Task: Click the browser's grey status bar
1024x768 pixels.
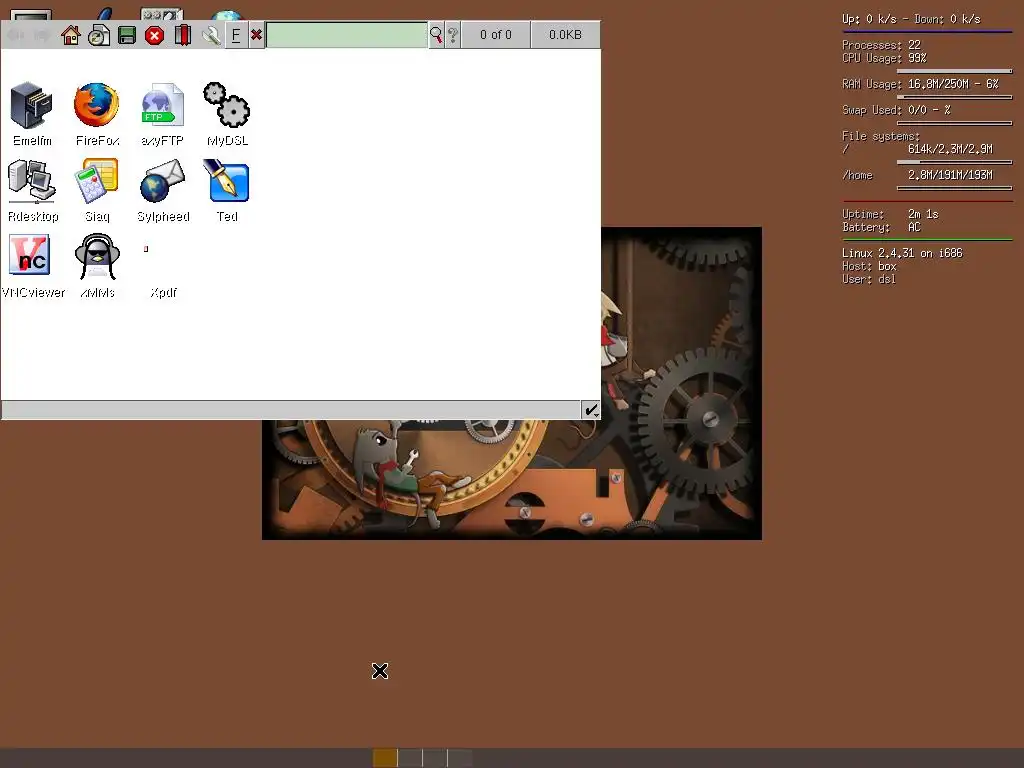Action: tap(291, 409)
